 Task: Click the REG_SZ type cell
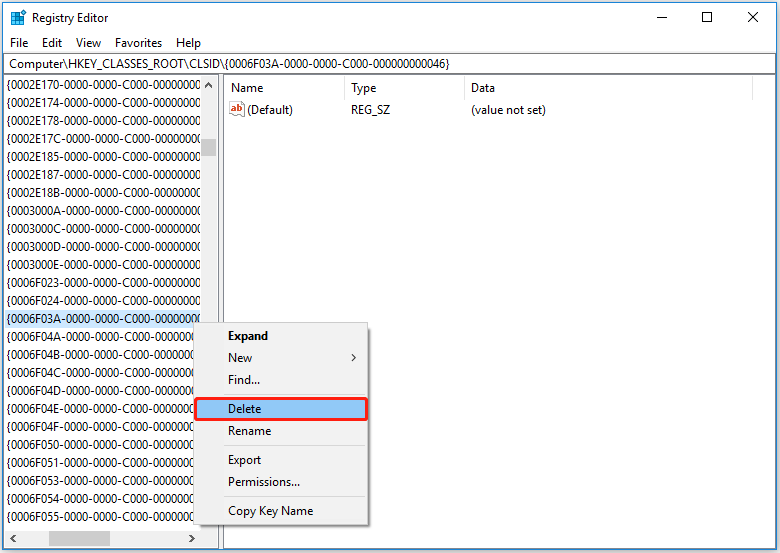coord(370,110)
